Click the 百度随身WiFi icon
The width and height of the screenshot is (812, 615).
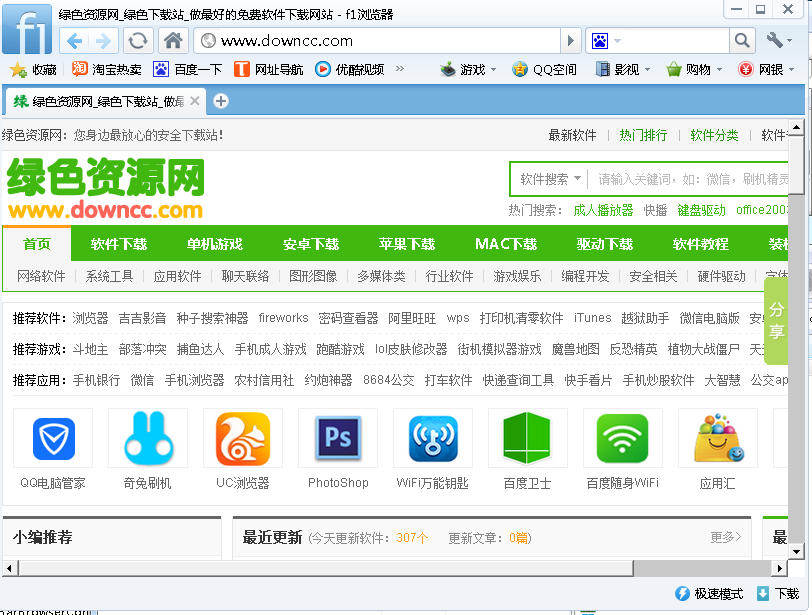pos(622,438)
